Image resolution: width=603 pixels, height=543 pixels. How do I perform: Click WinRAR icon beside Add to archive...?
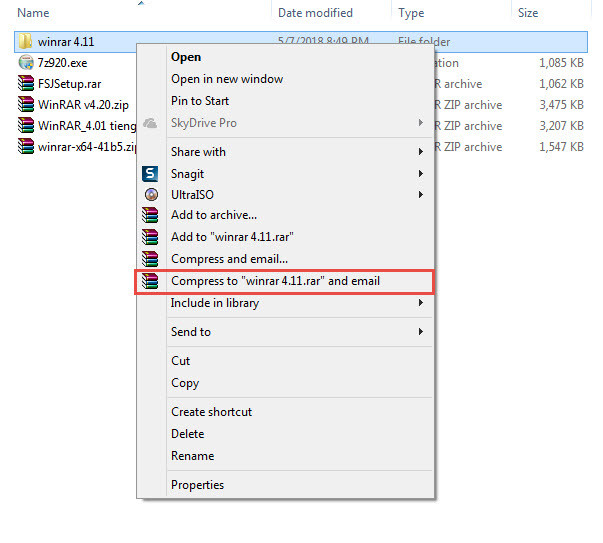click(x=150, y=215)
